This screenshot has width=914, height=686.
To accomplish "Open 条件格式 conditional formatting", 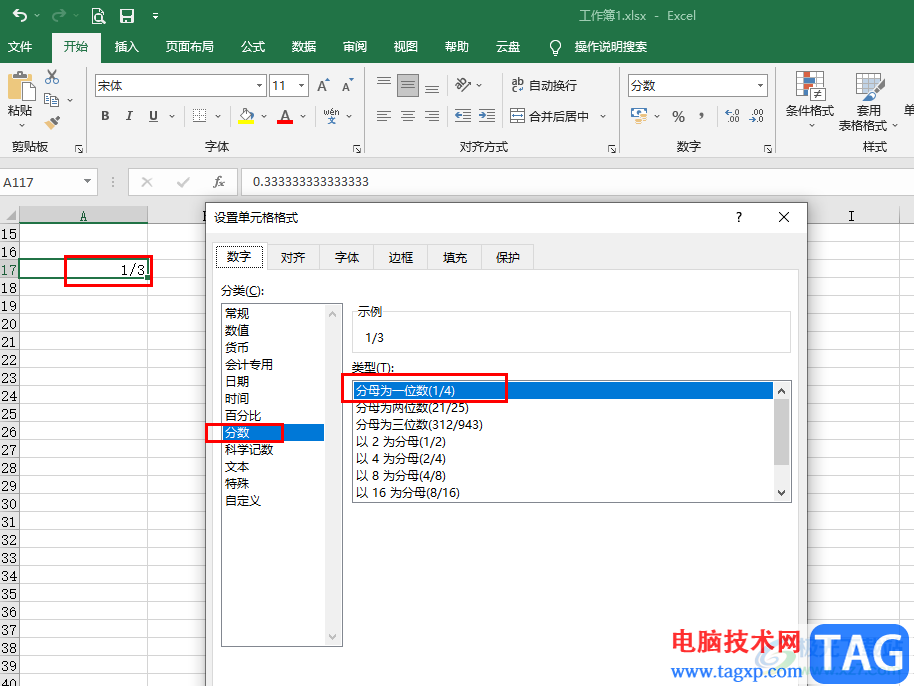I will coord(810,100).
